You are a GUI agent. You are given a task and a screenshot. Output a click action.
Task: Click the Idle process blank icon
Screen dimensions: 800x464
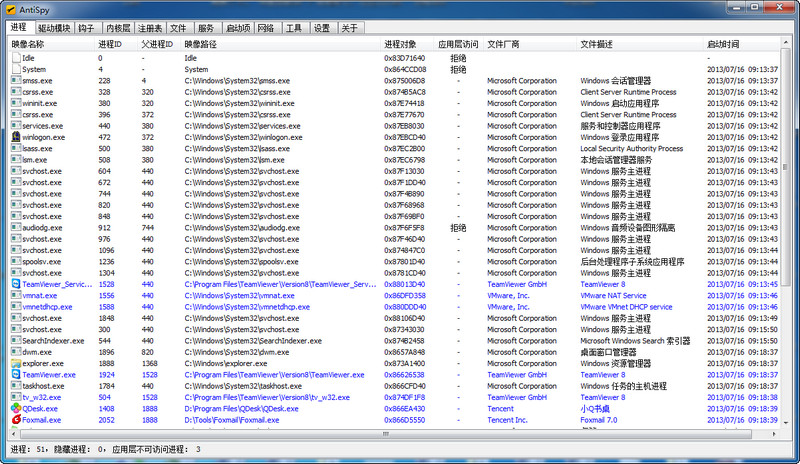click(x=16, y=58)
